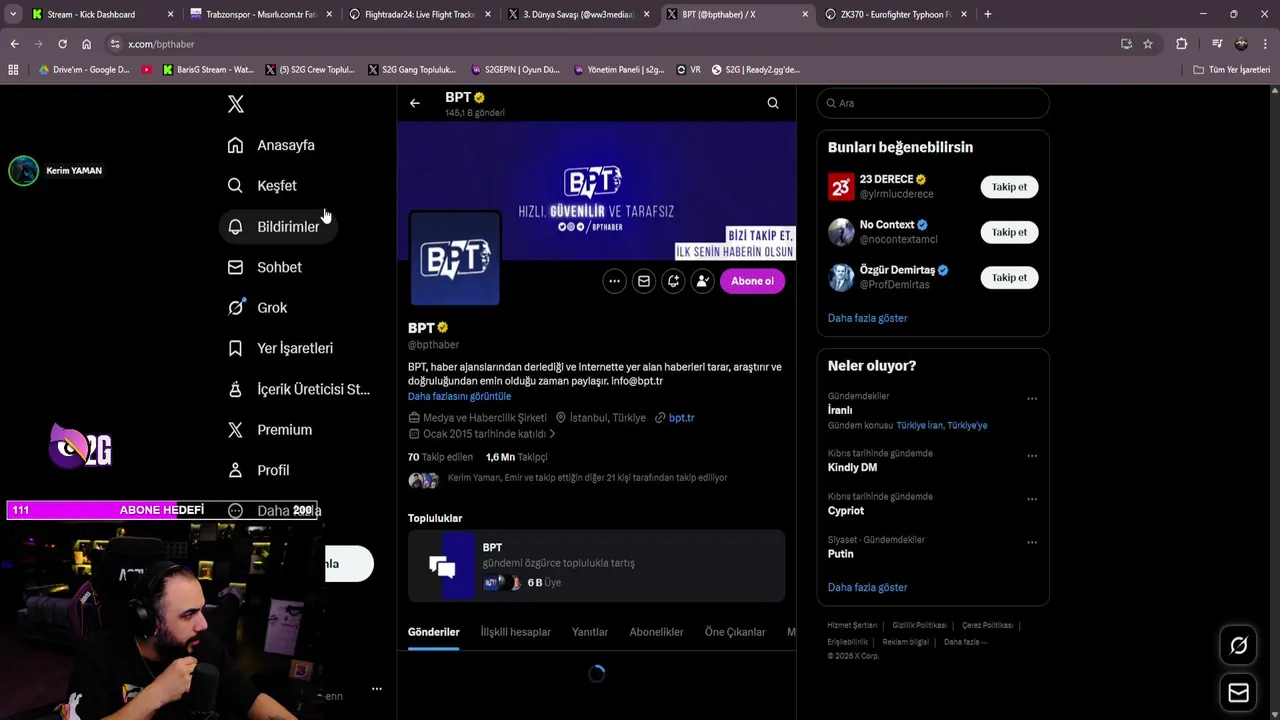Reload the page in Chrome toolbar
The height and width of the screenshot is (720, 1280).
click(62, 44)
